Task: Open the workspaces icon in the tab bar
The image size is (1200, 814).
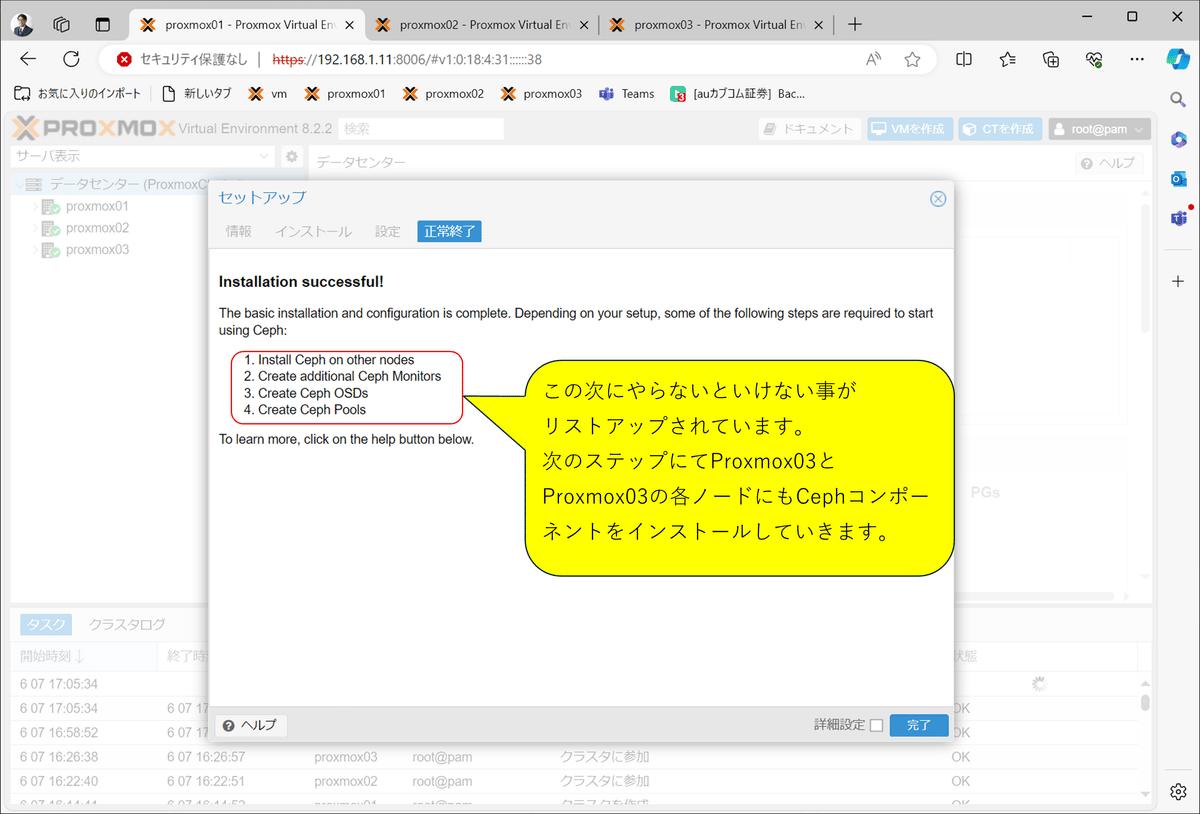Action: [61, 24]
